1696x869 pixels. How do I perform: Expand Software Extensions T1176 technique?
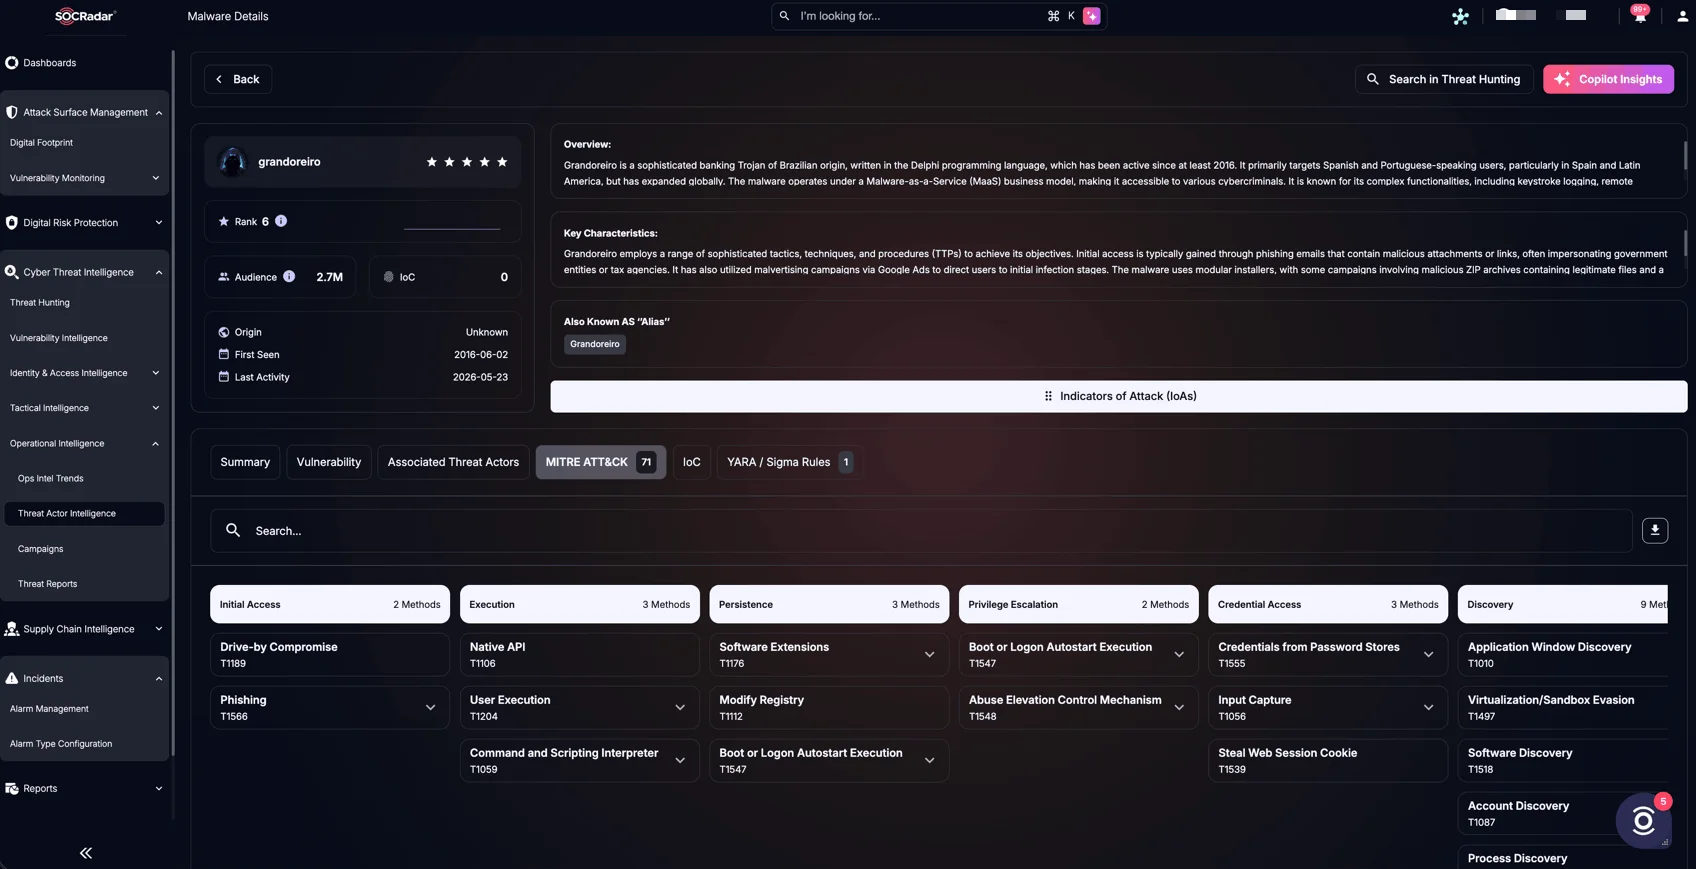point(929,655)
